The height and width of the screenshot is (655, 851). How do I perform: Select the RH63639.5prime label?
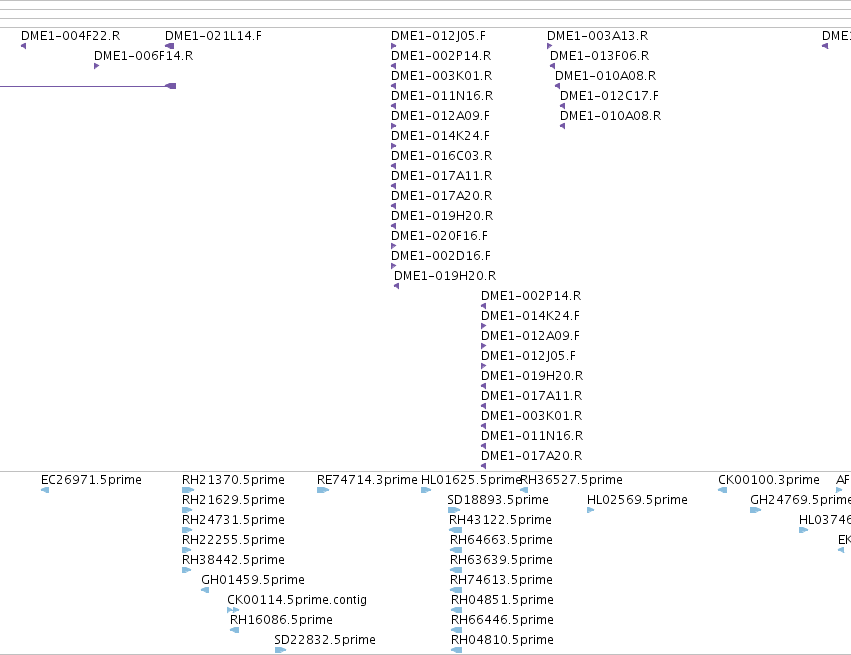501,560
